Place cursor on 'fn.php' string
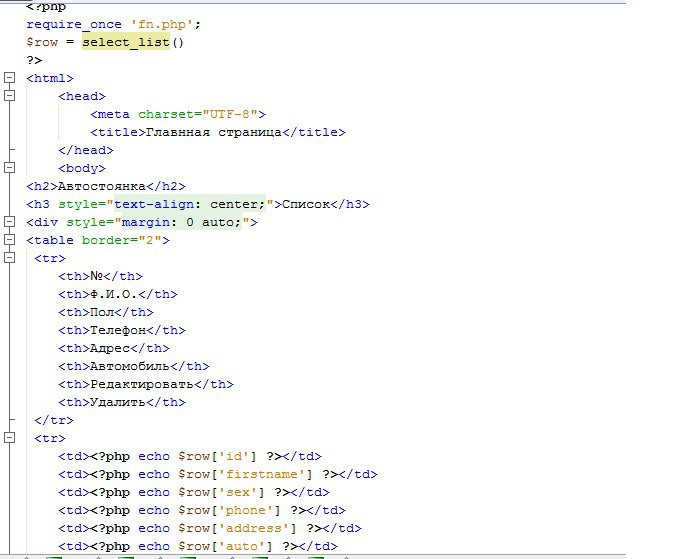 click(x=161, y=24)
